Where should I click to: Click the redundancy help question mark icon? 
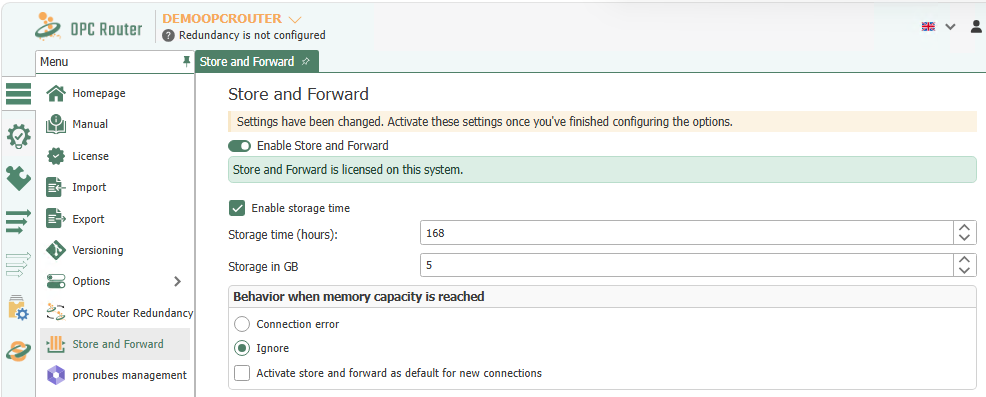pyautogui.click(x=168, y=35)
